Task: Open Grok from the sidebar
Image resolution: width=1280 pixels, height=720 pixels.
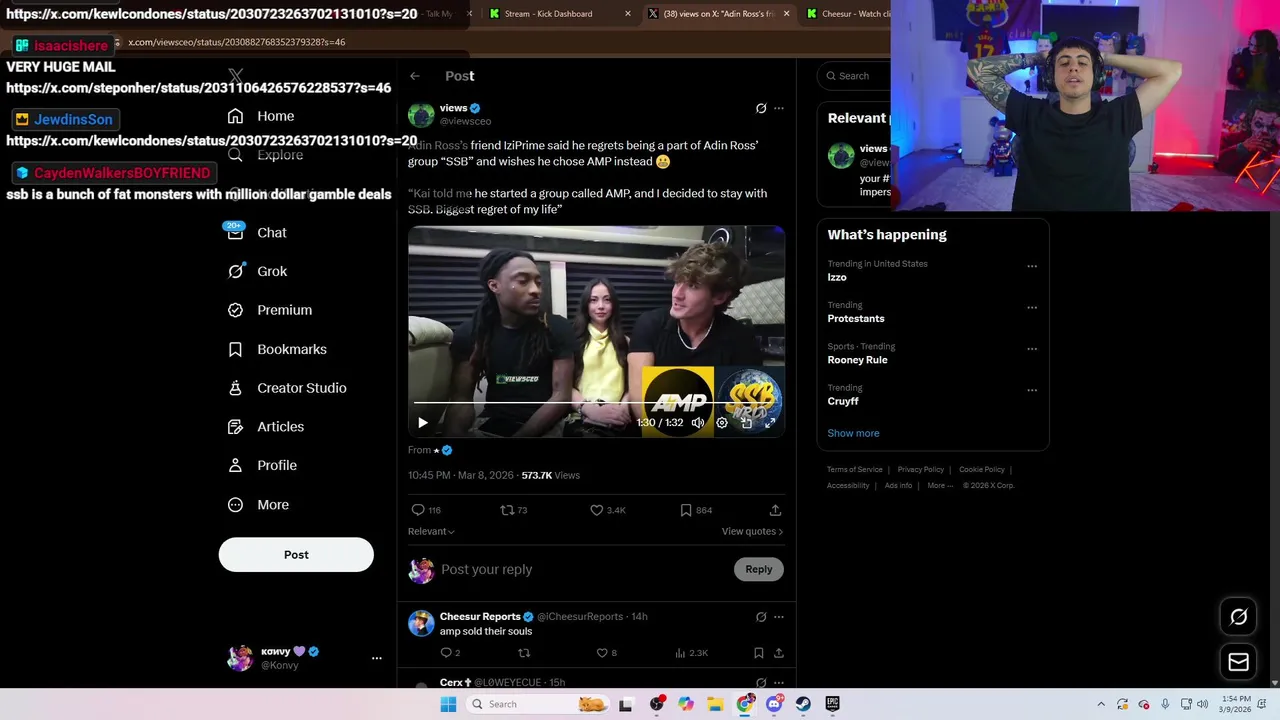Action: 258,271
